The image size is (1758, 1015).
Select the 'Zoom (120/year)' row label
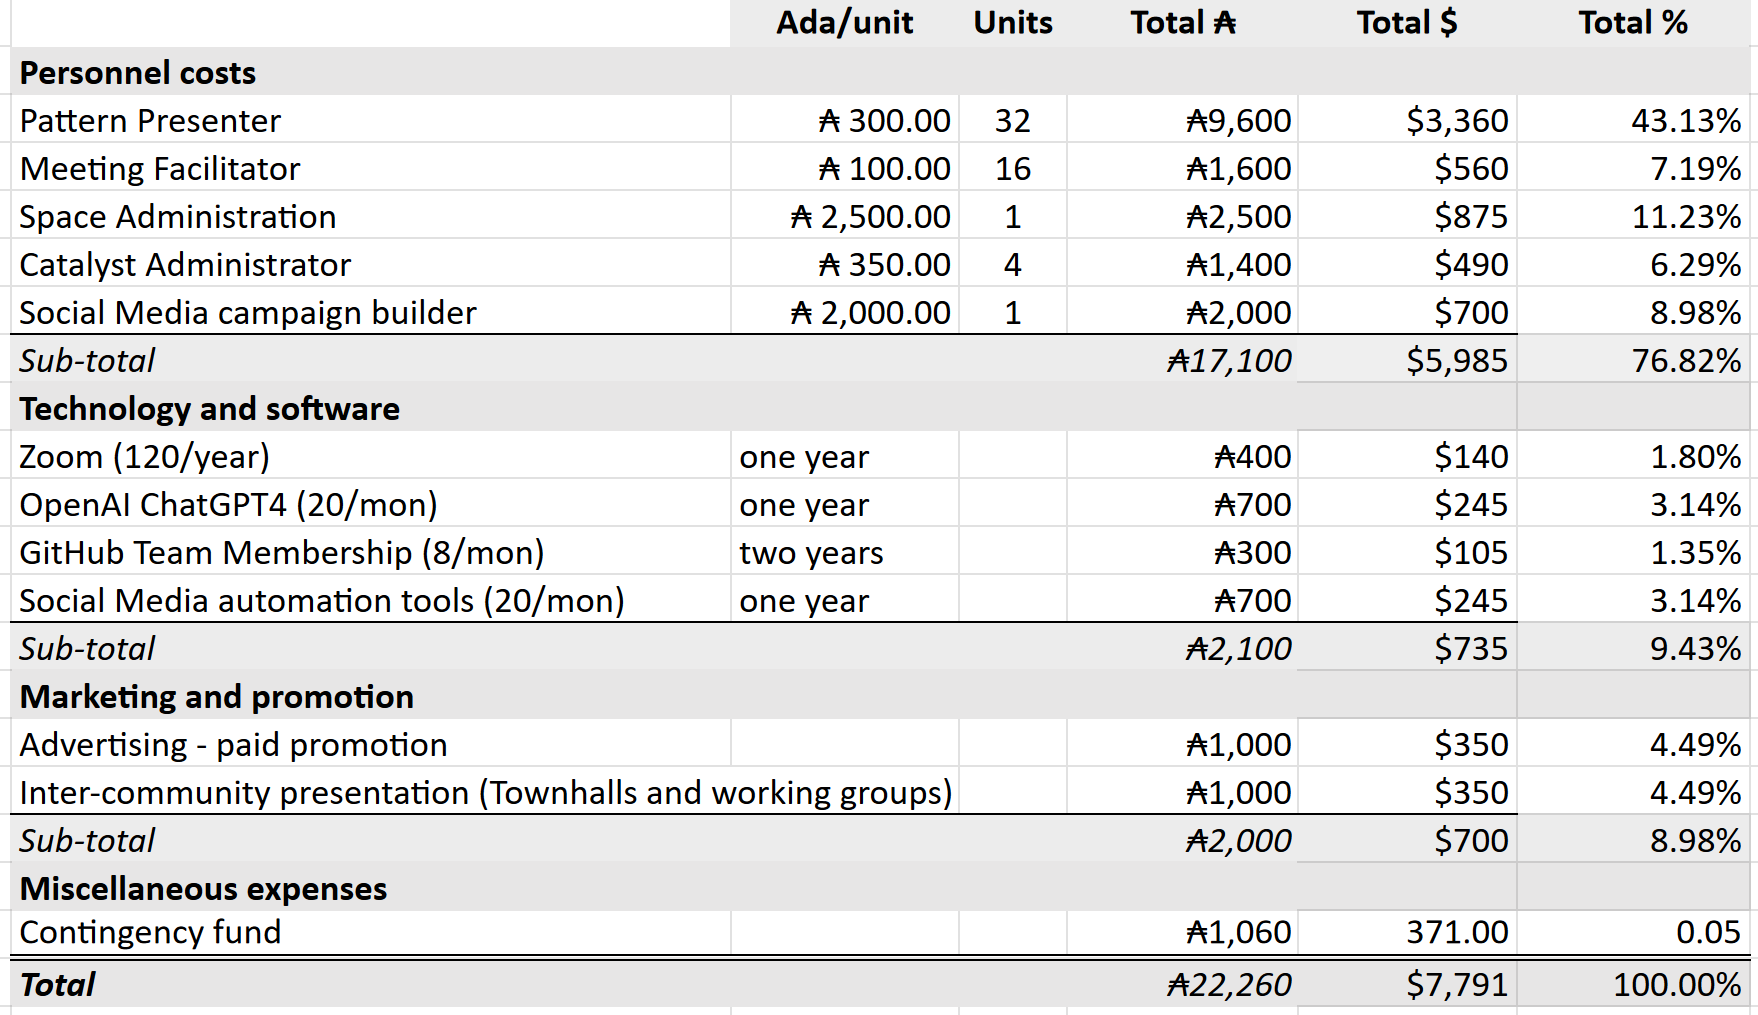click(145, 456)
